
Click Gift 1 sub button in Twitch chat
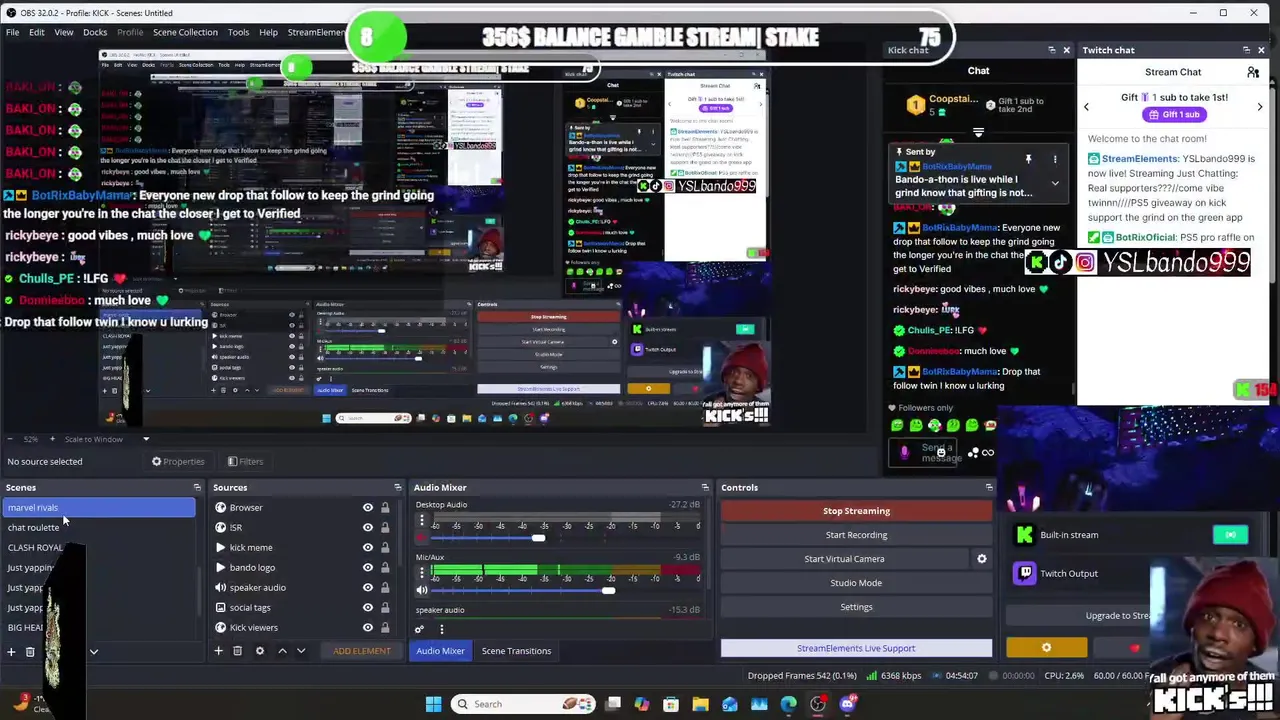point(1173,115)
